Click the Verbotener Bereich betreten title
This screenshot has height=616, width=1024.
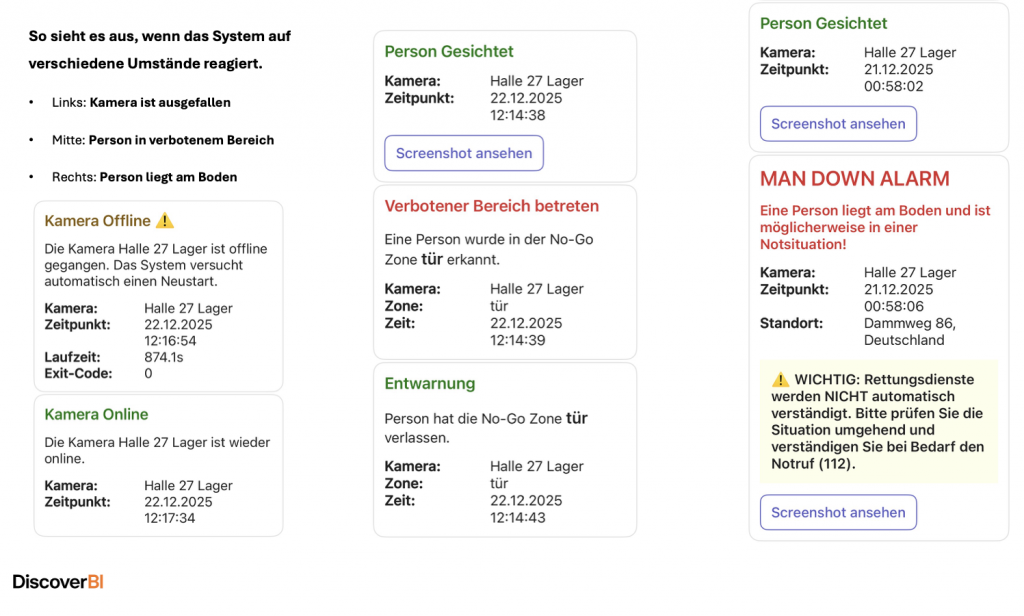click(x=491, y=206)
